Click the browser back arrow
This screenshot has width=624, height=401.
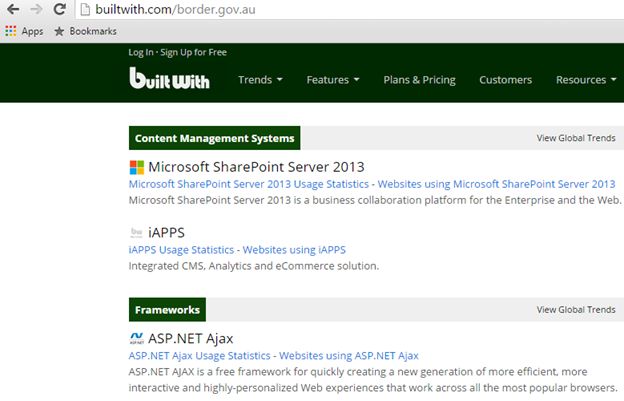pyautogui.click(x=13, y=9)
